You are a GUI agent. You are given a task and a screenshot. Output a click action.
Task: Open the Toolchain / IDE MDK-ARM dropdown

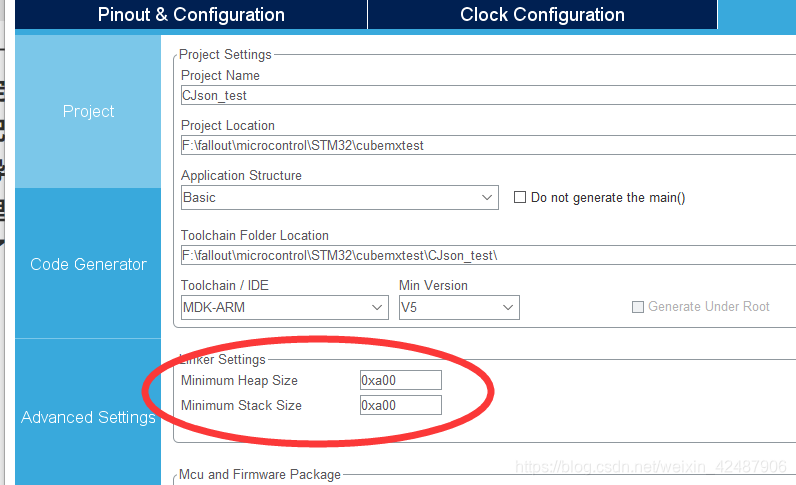click(285, 308)
